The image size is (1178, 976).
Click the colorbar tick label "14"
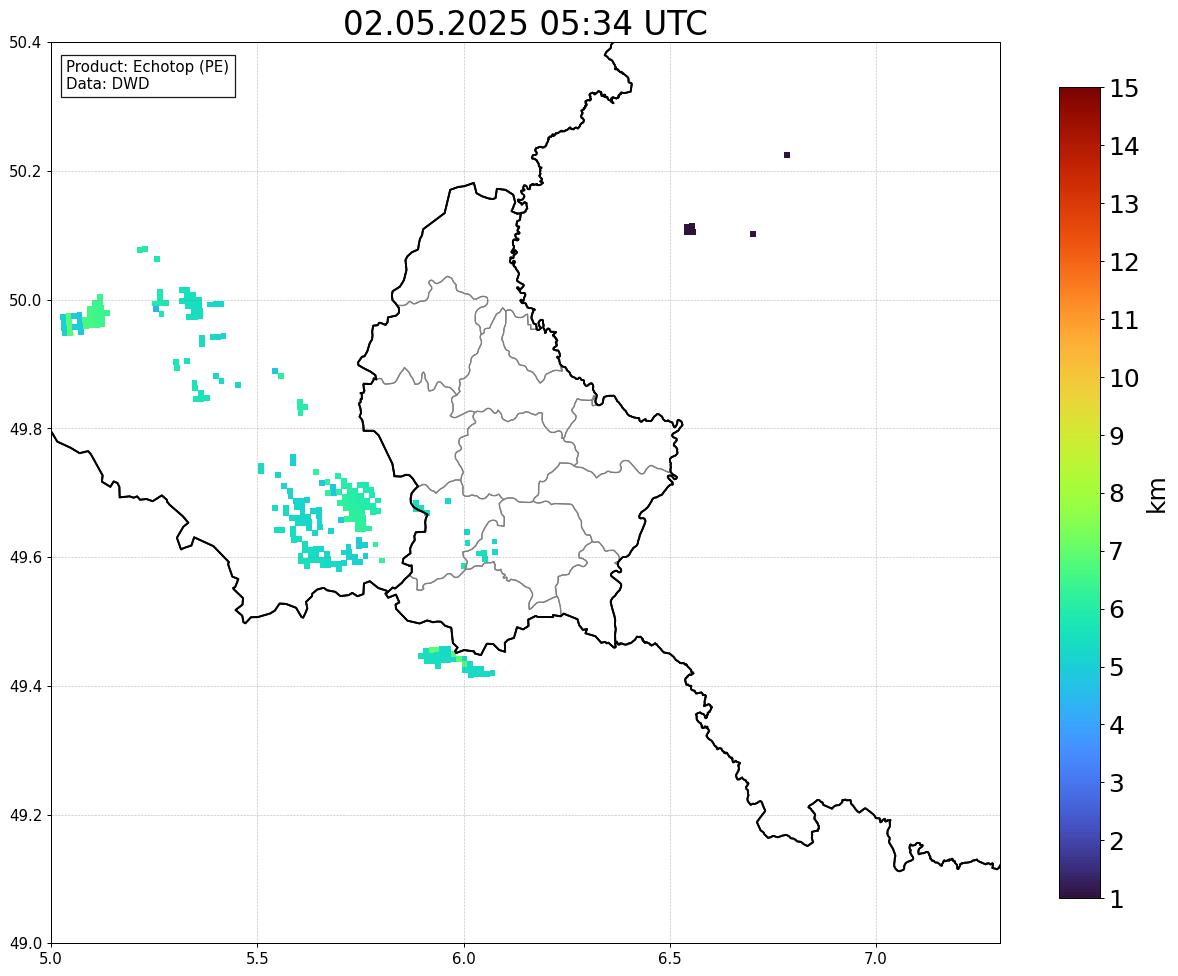tap(1124, 147)
